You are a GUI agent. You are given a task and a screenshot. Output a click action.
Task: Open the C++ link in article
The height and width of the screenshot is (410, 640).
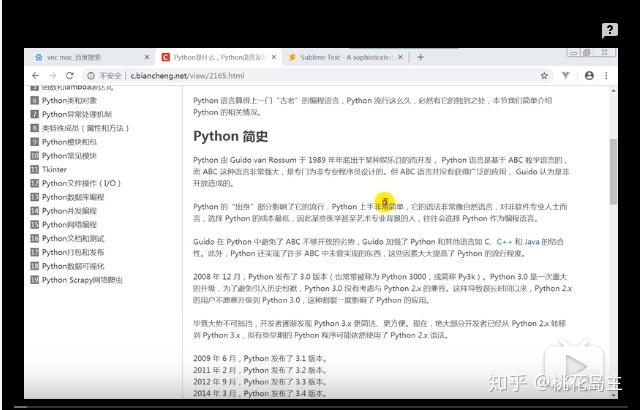coord(504,242)
